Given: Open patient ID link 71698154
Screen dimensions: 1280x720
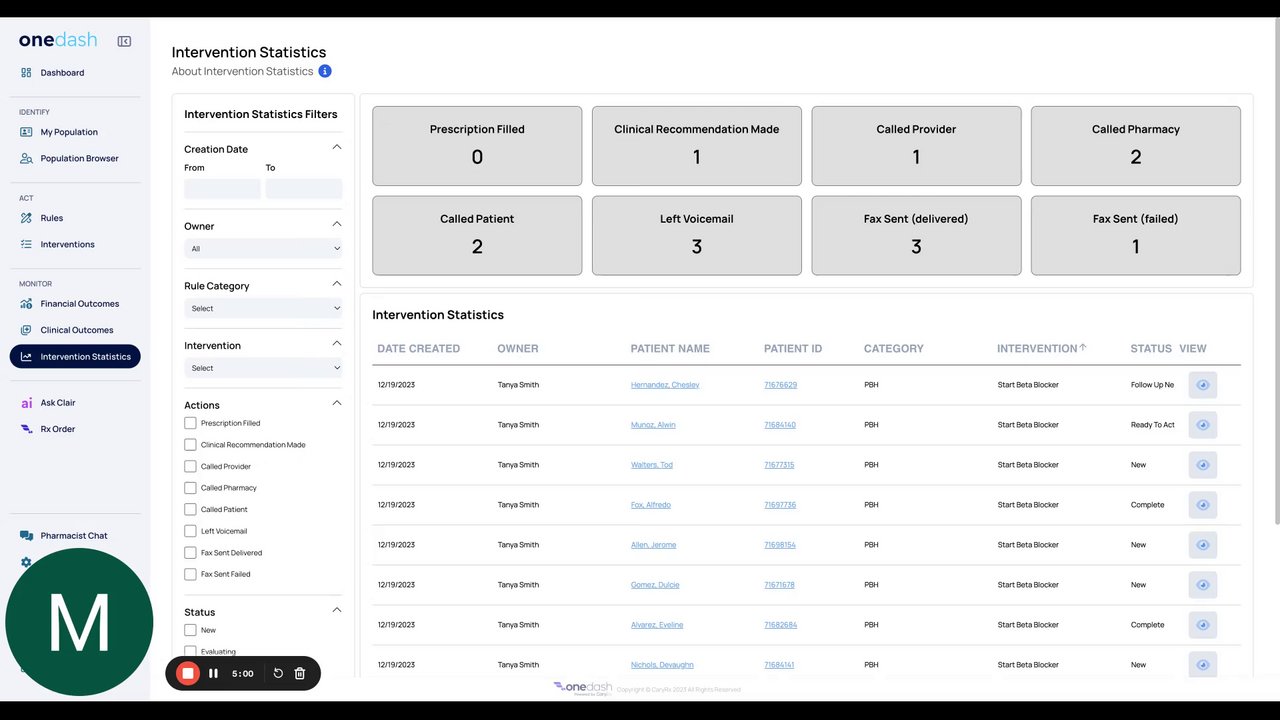Looking at the screenshot, I should [780, 545].
